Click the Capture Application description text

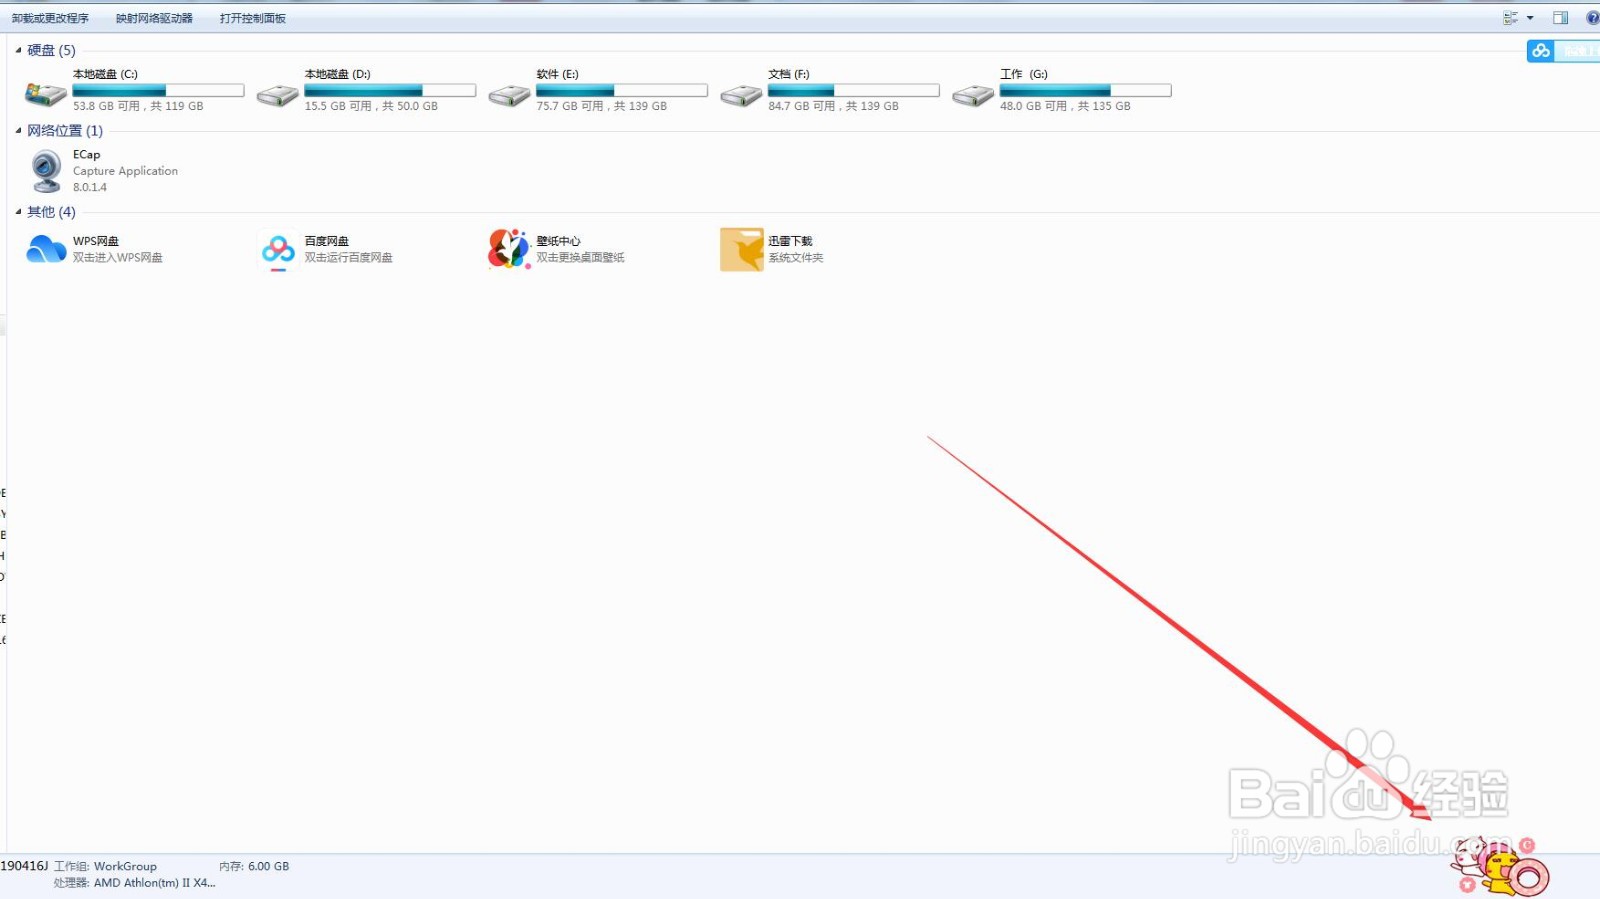125,171
